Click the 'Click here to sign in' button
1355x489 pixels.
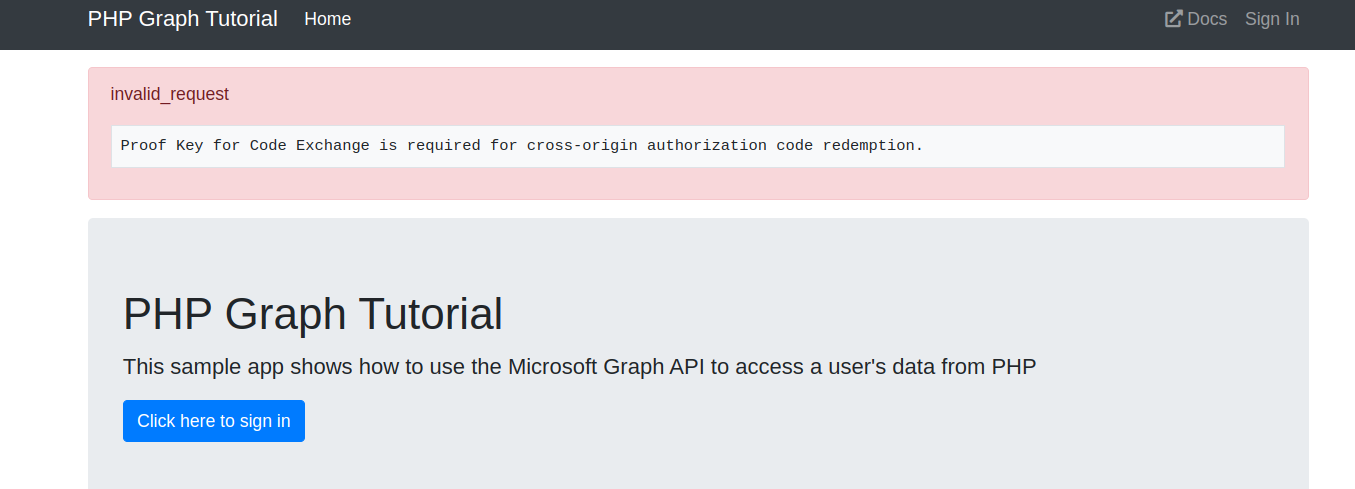214,421
